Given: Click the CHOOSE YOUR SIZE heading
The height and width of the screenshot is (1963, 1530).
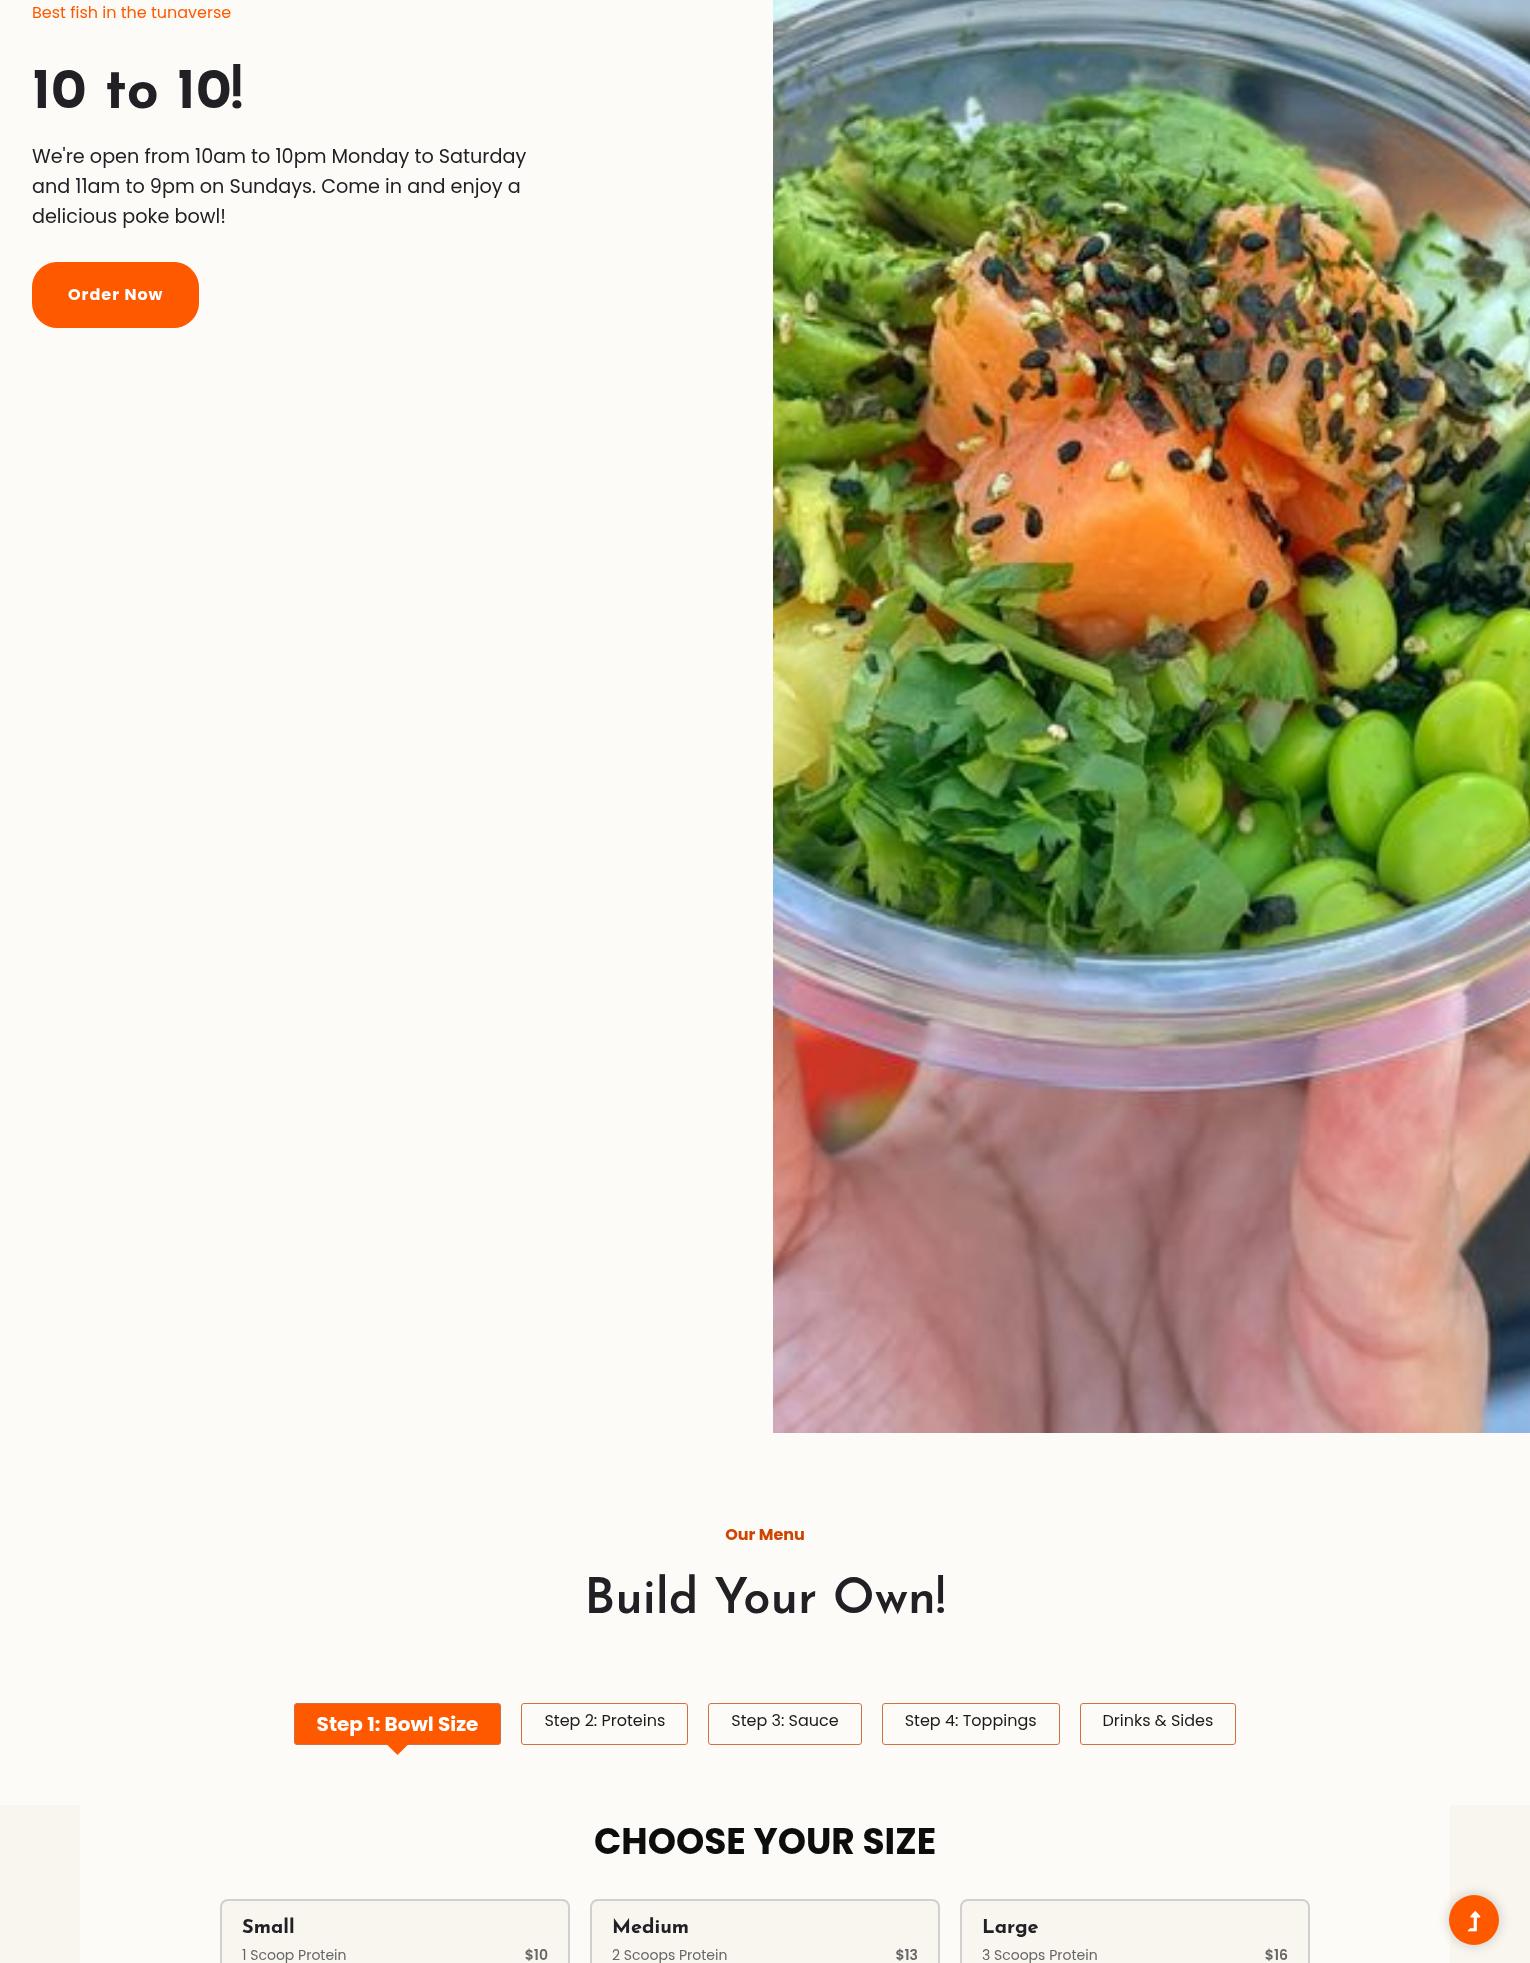Looking at the screenshot, I should [765, 1841].
